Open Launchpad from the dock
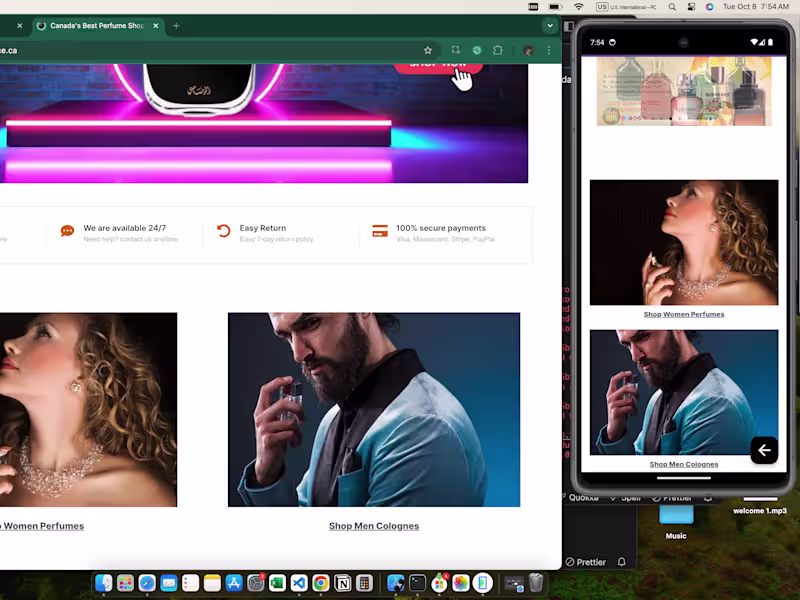The height and width of the screenshot is (600, 800). coord(125,583)
